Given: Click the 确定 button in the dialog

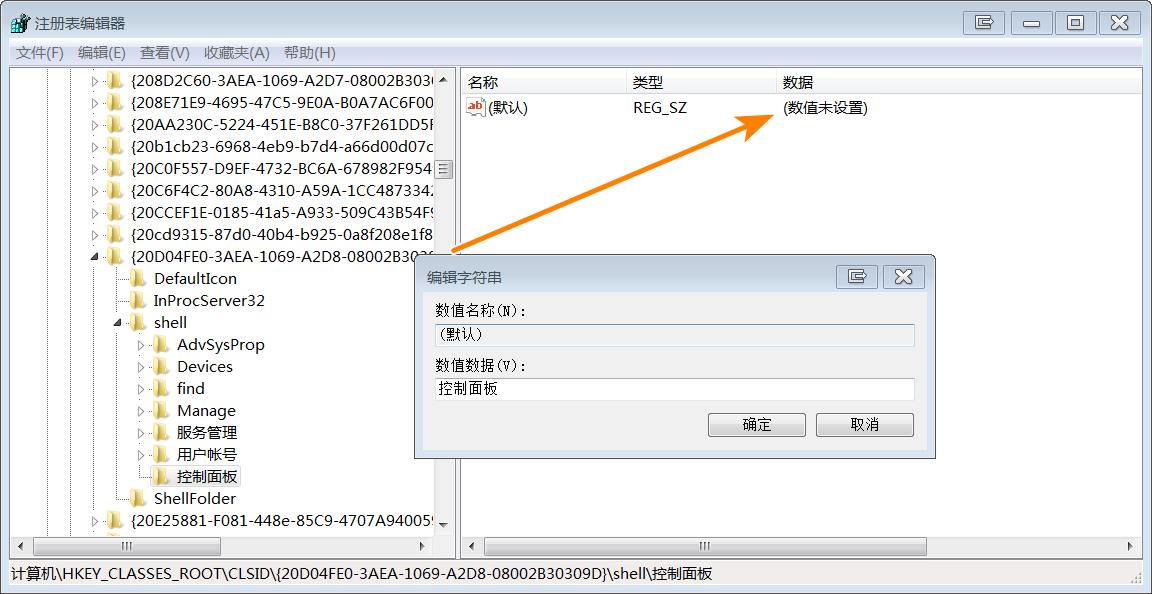Looking at the screenshot, I should click(756, 424).
